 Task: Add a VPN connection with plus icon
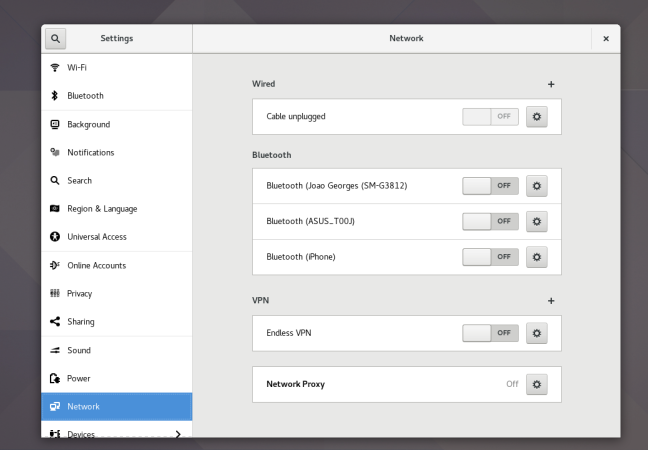[551, 300]
